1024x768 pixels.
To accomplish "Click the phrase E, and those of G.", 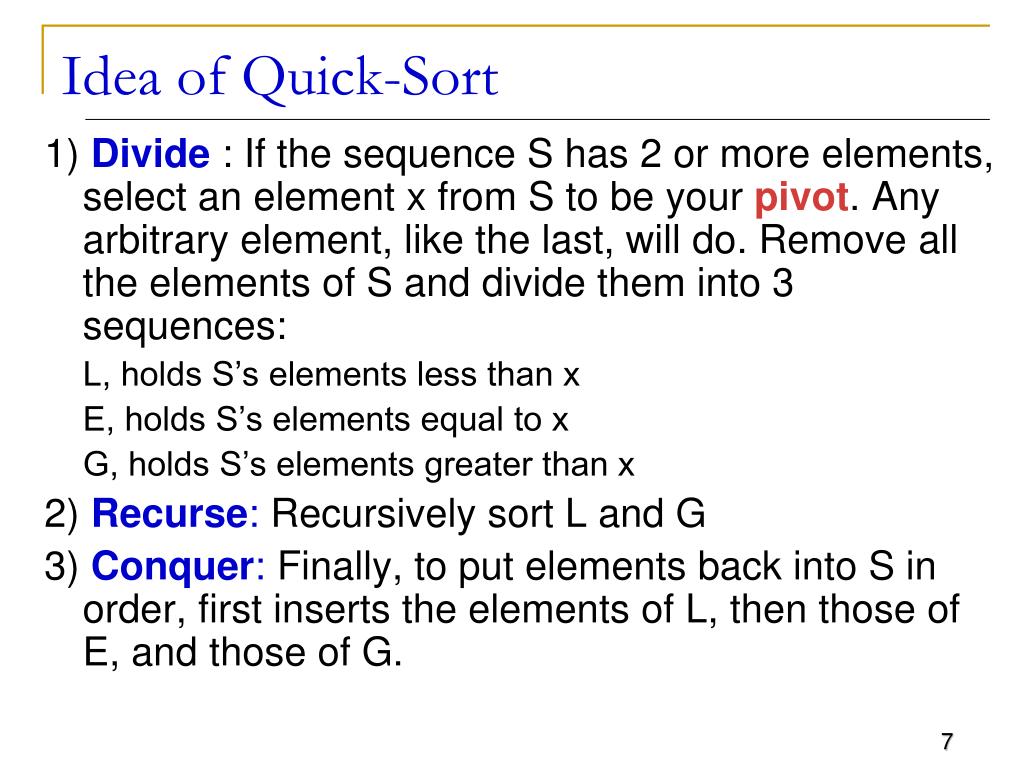I will (x=242, y=652).
